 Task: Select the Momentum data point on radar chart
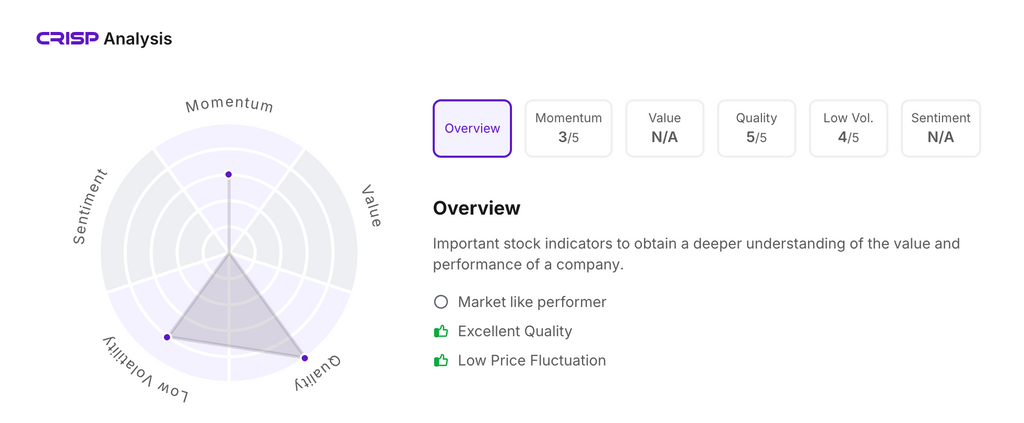point(229,175)
